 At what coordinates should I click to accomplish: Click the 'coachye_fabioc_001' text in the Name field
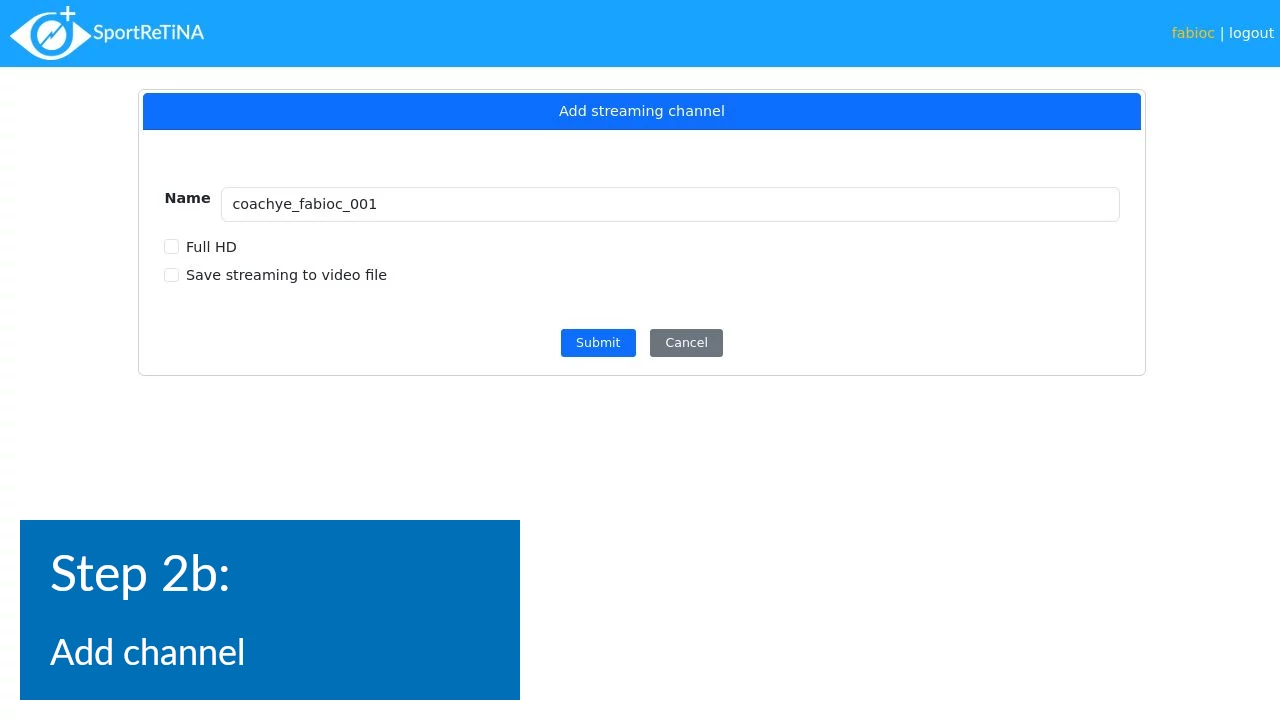[304, 204]
